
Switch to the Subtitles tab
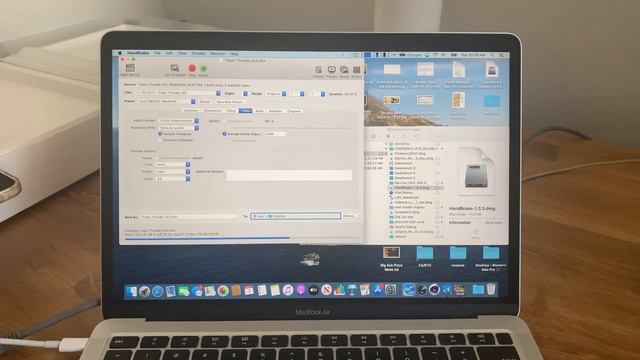coord(275,111)
